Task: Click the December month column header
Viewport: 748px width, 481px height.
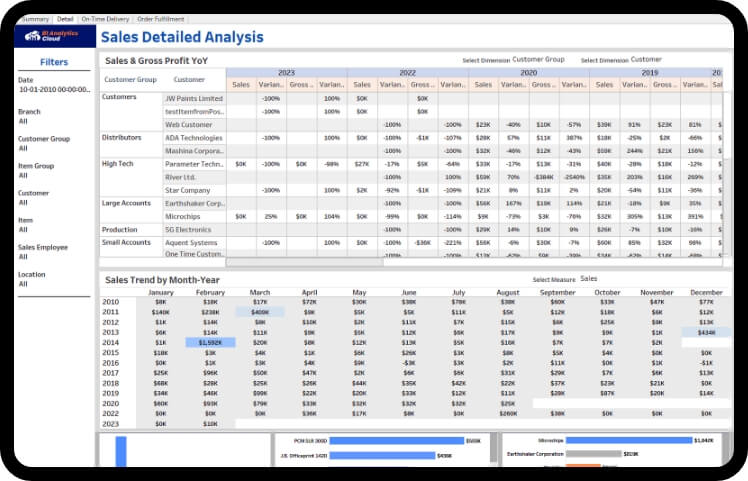Action: tap(706, 292)
